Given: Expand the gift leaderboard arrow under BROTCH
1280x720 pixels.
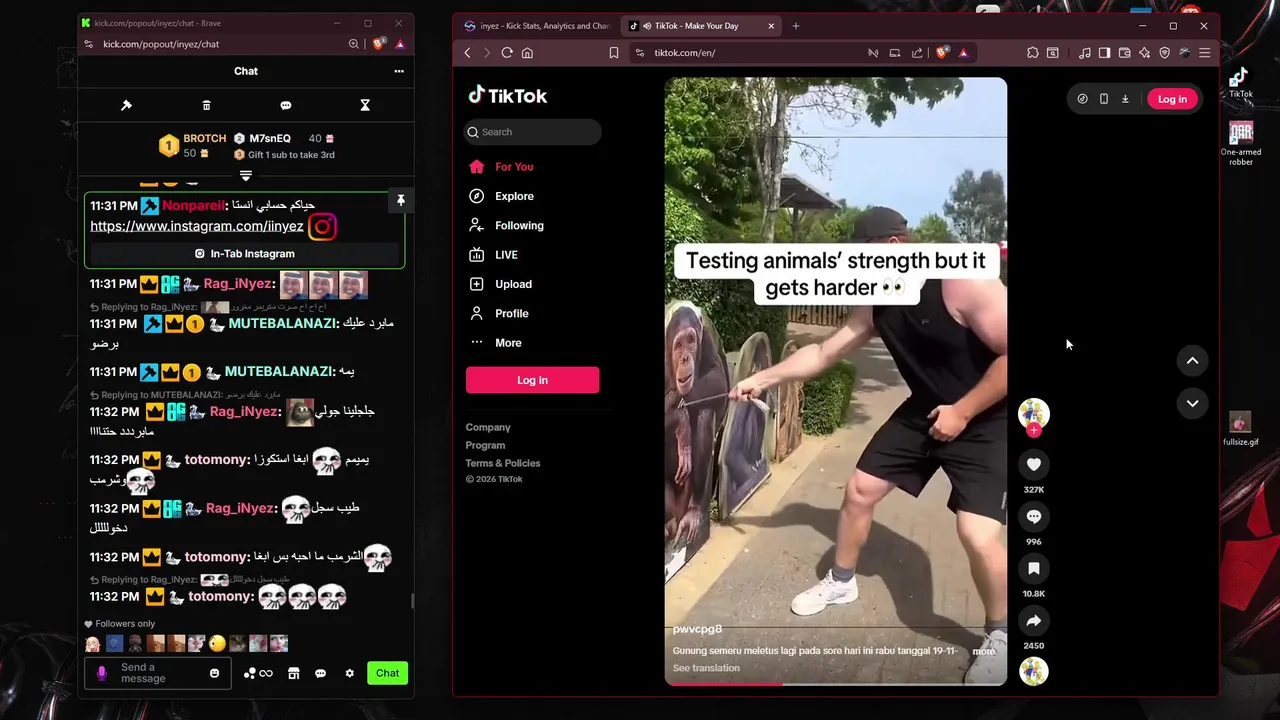Looking at the screenshot, I should pos(246,175).
